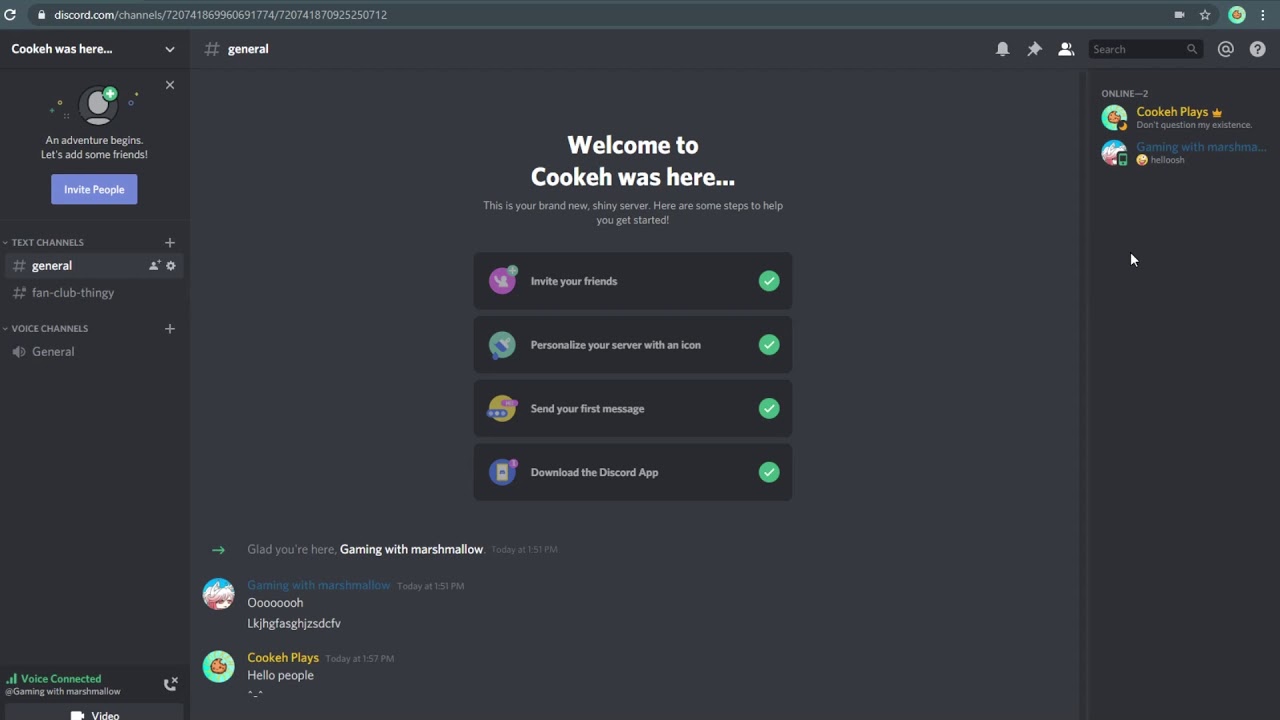This screenshot has height=720, width=1280.
Task: Open help question mark icon
Action: (1257, 49)
